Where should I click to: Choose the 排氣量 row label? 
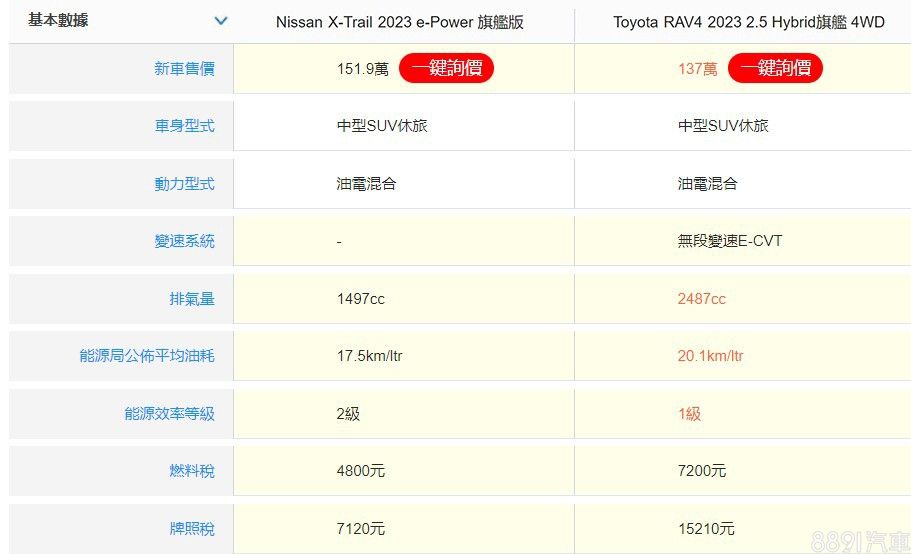[192, 299]
